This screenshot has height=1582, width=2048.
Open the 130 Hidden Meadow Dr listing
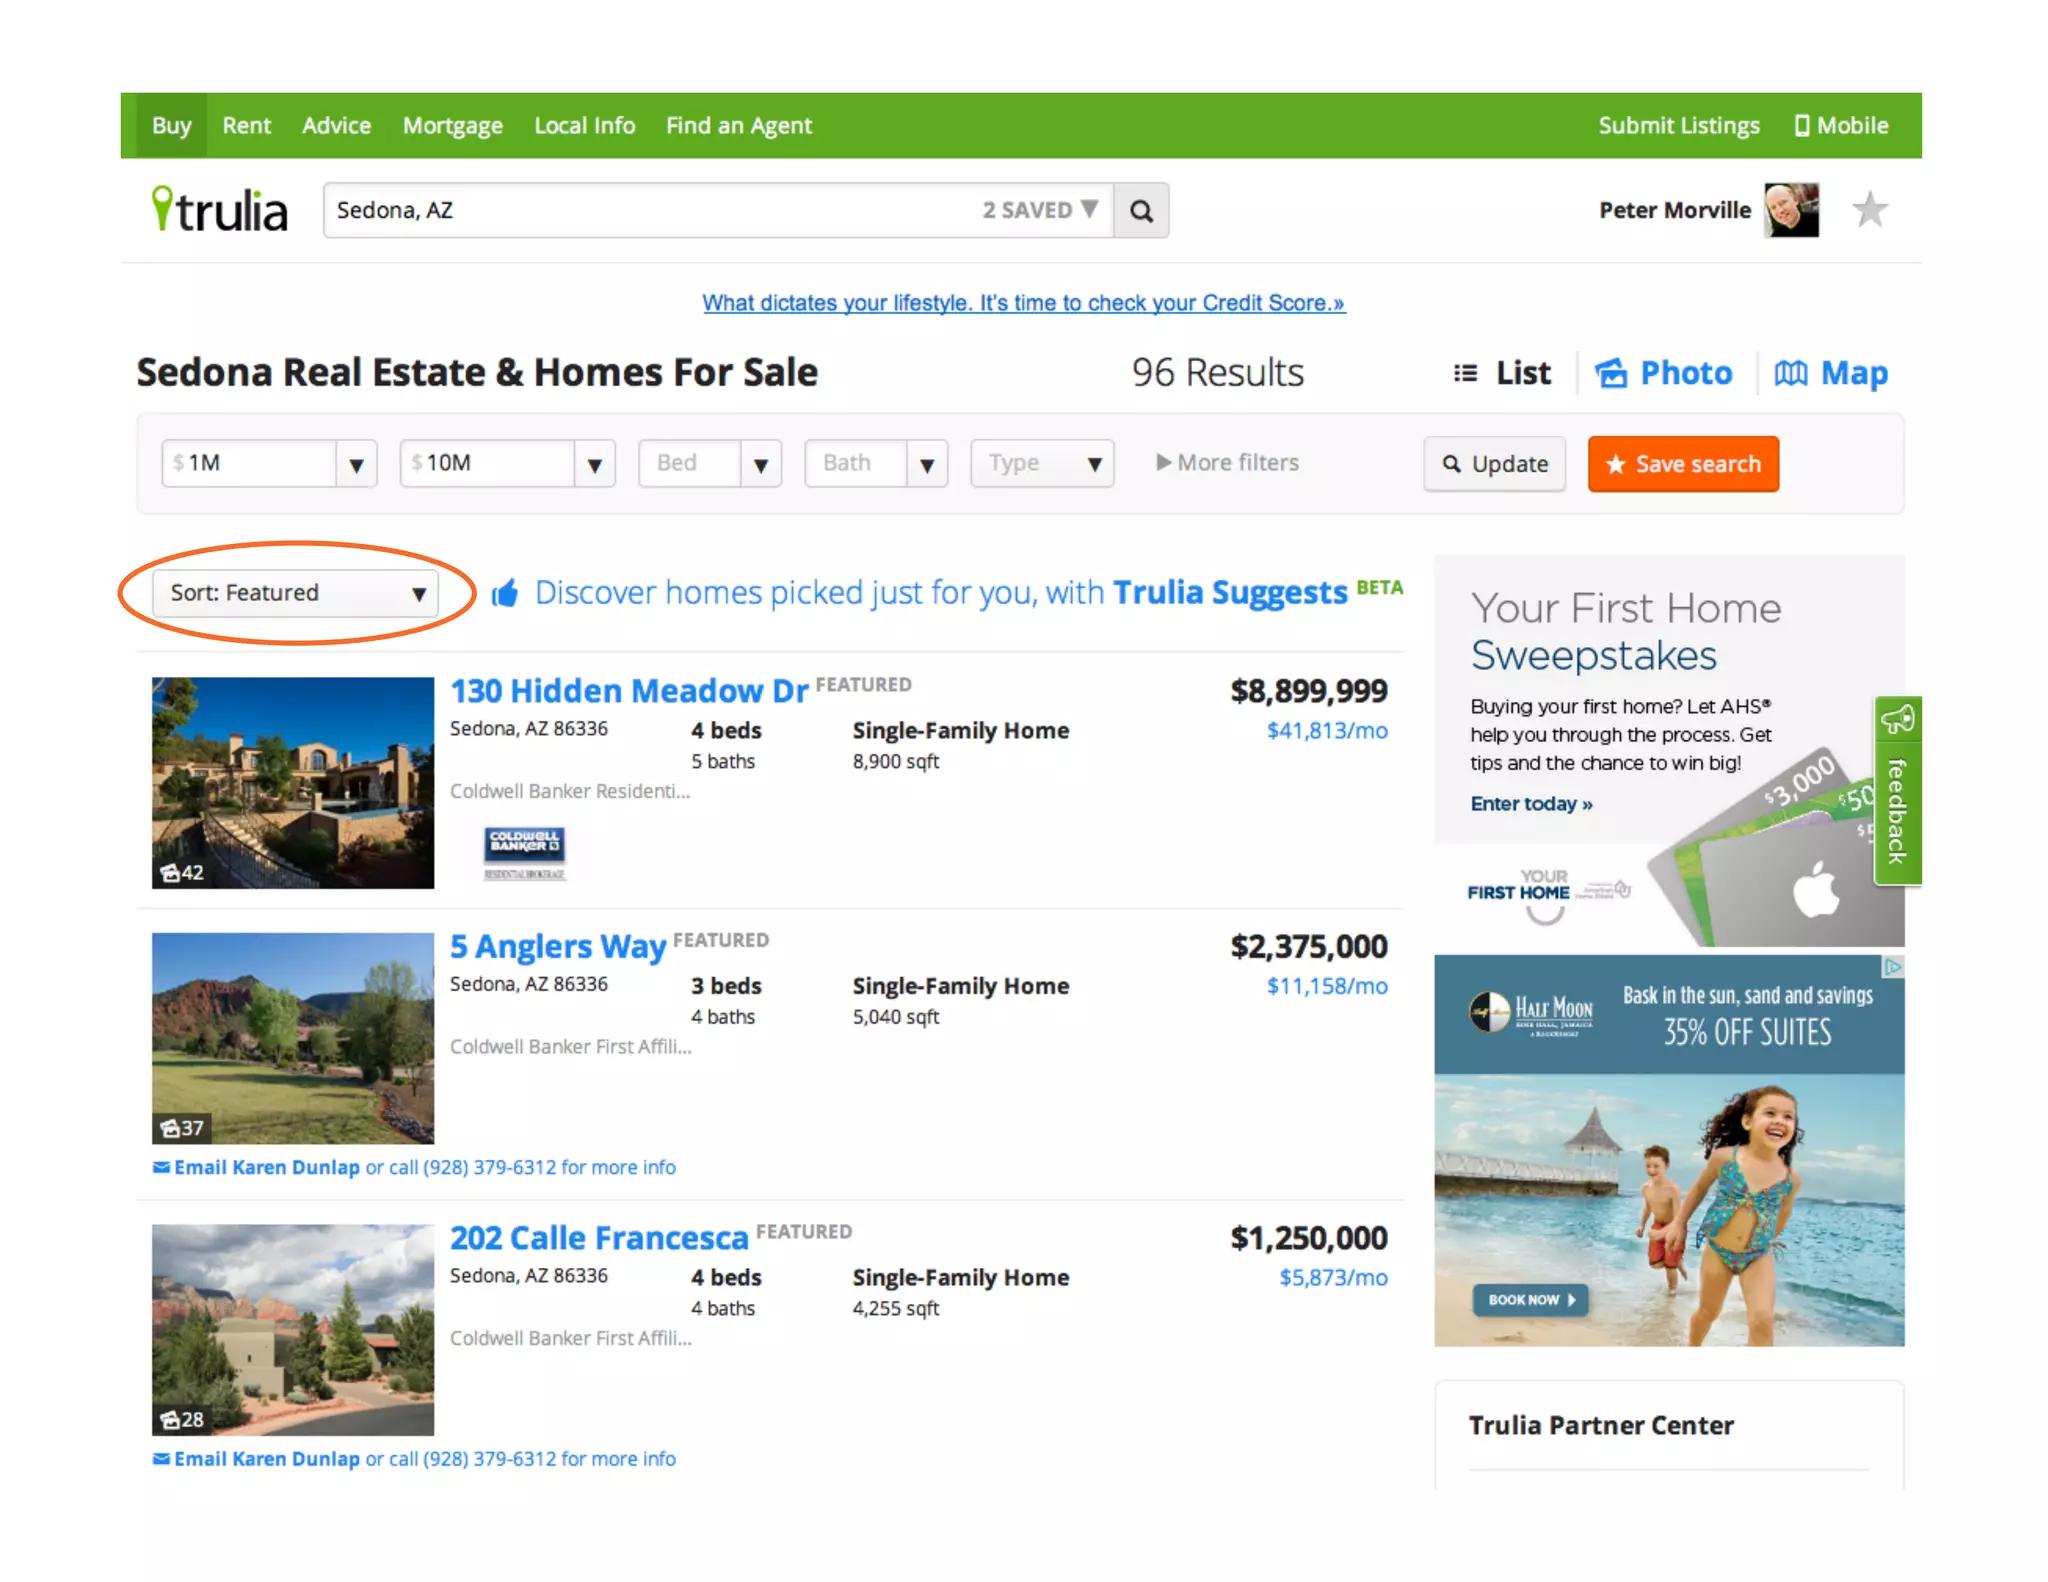(x=628, y=691)
